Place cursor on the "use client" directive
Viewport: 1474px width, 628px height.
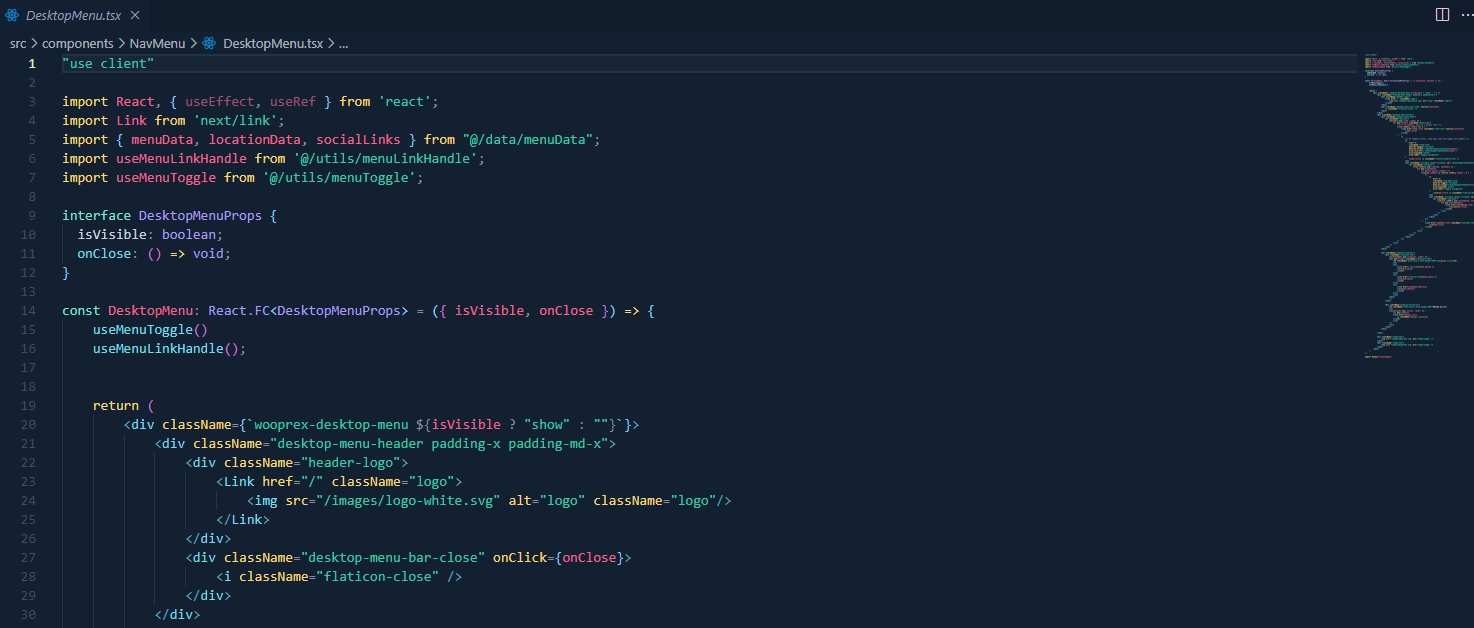108,64
